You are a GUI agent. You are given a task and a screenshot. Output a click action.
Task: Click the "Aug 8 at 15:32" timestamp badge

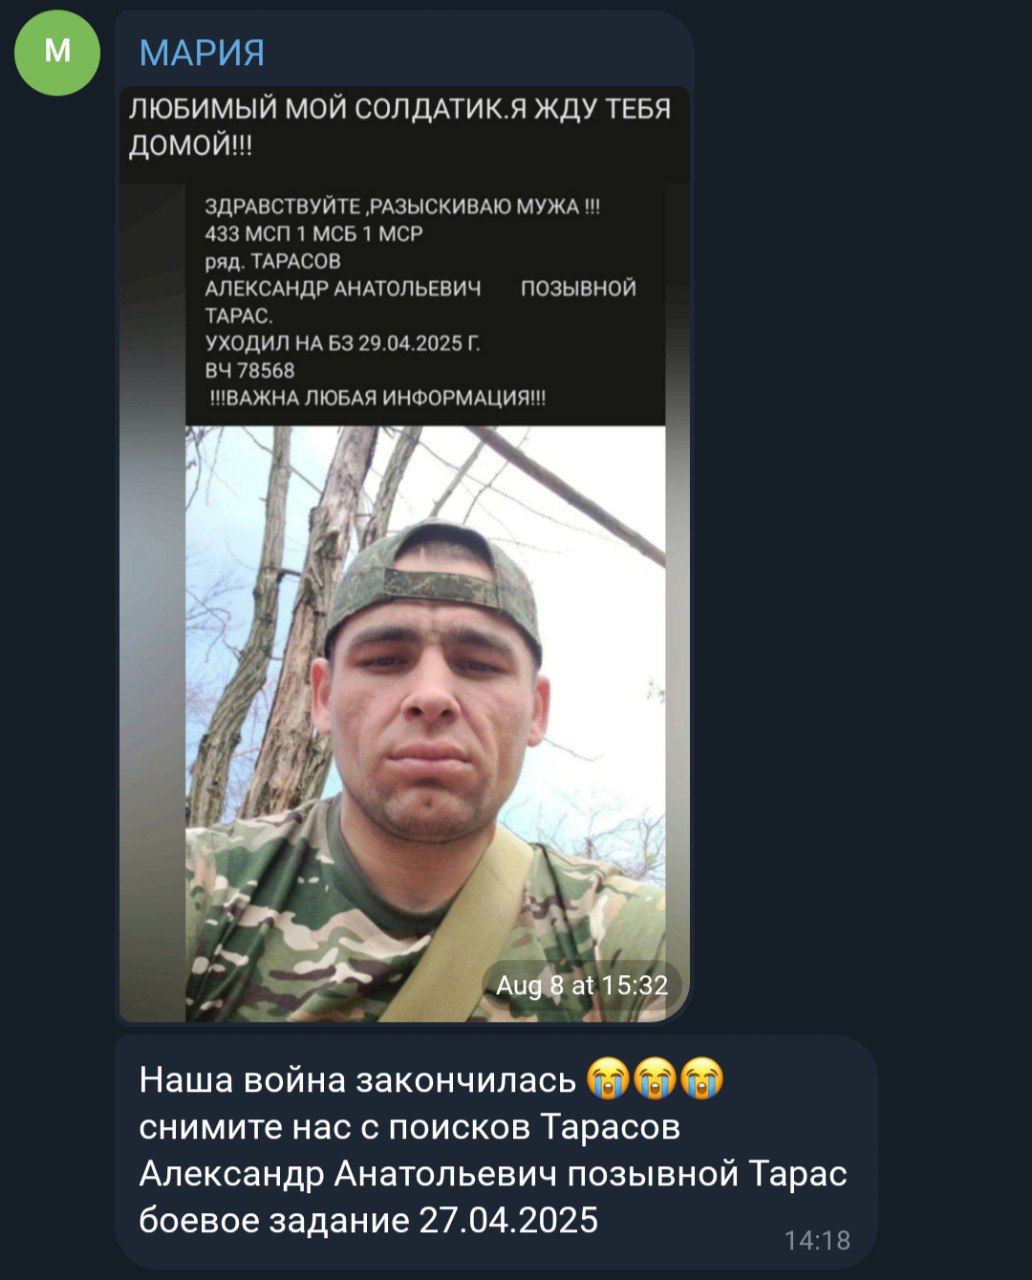[x=582, y=986]
